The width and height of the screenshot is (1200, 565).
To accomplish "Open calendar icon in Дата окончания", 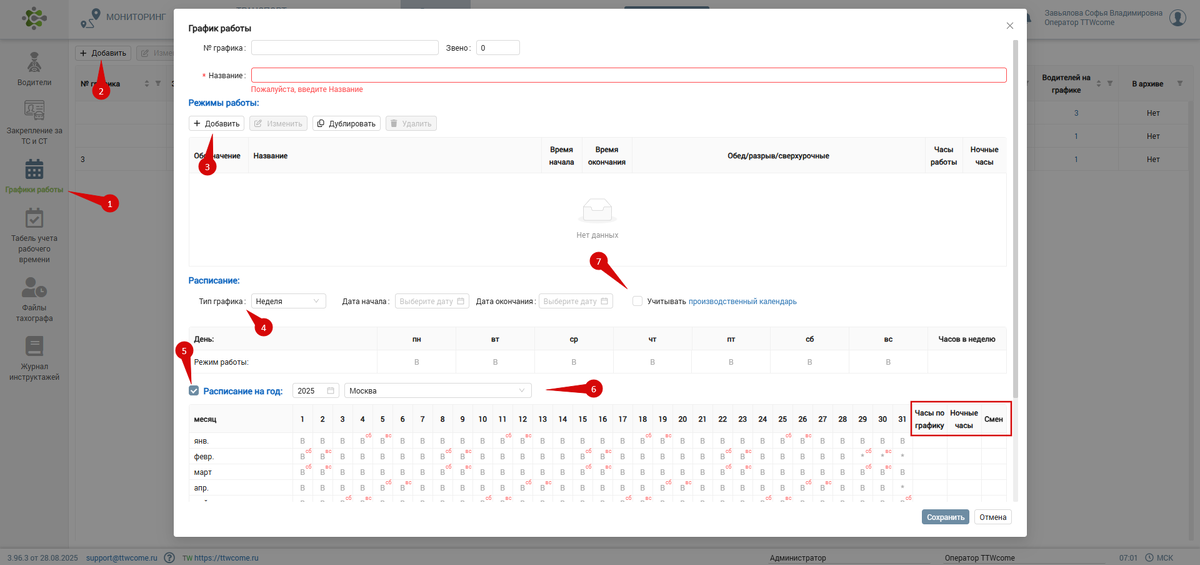I will click(x=604, y=301).
